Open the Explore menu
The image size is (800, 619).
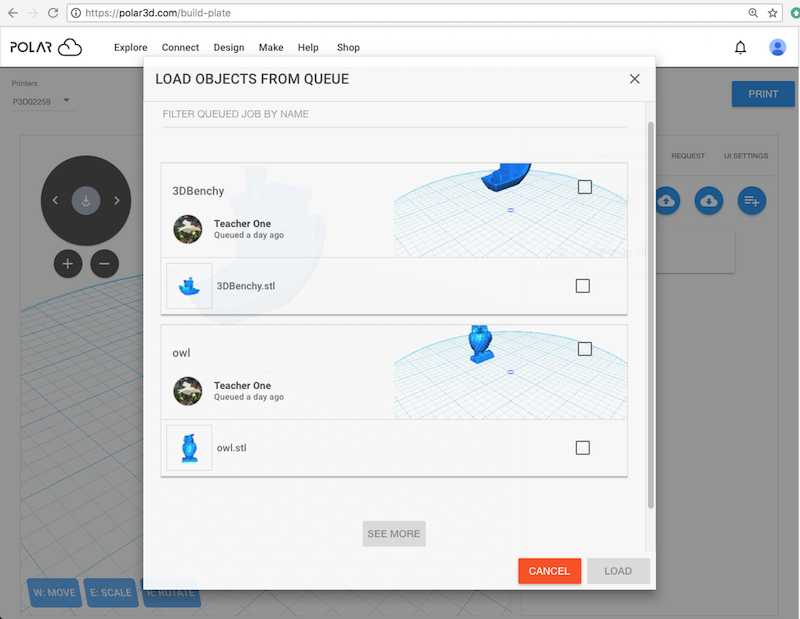point(131,47)
